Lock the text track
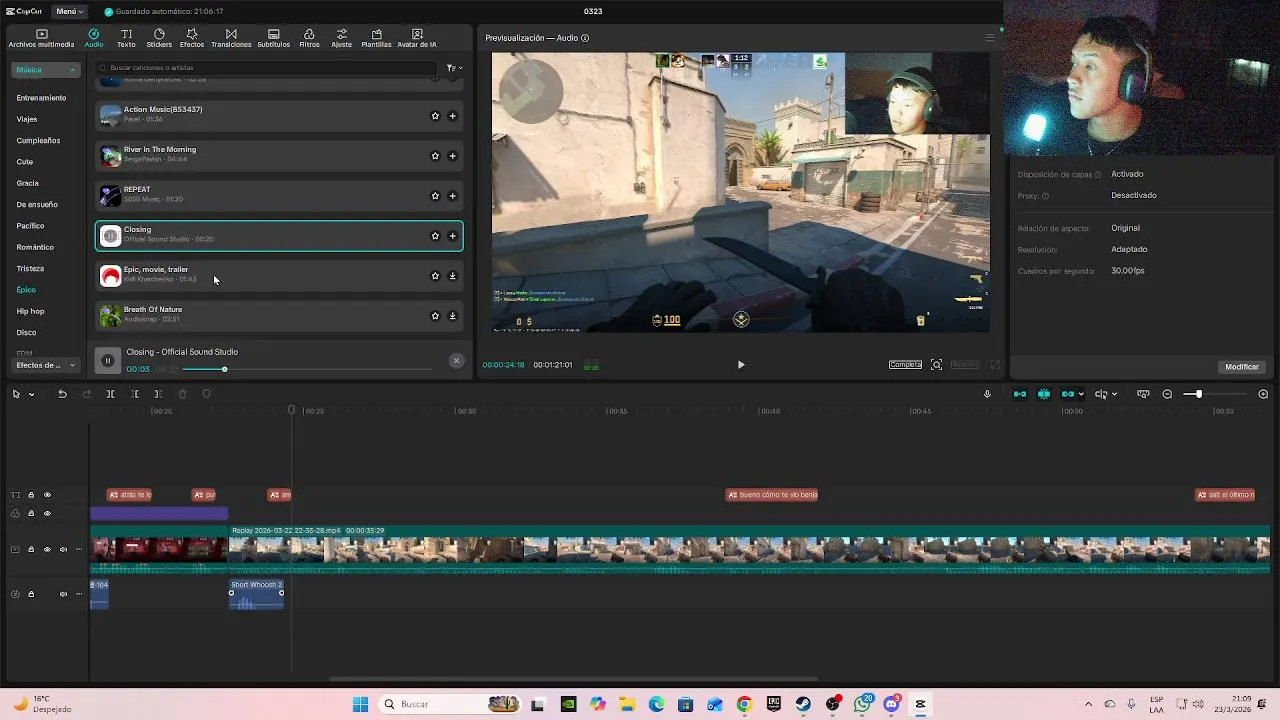1280x720 pixels. tap(31, 495)
